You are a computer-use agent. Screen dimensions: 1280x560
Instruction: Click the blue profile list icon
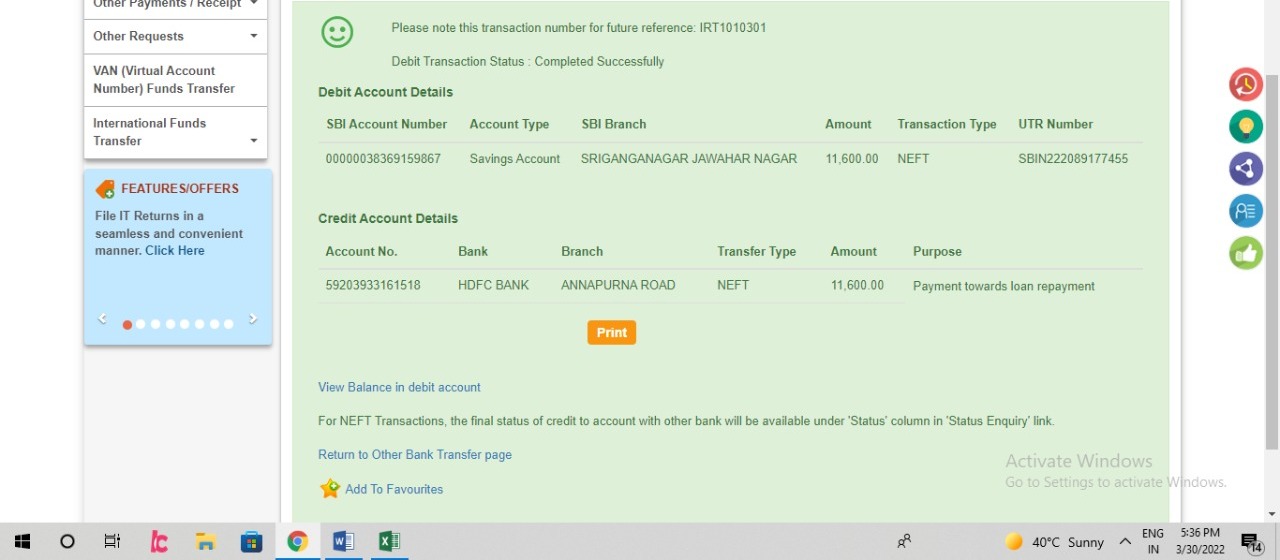1246,211
